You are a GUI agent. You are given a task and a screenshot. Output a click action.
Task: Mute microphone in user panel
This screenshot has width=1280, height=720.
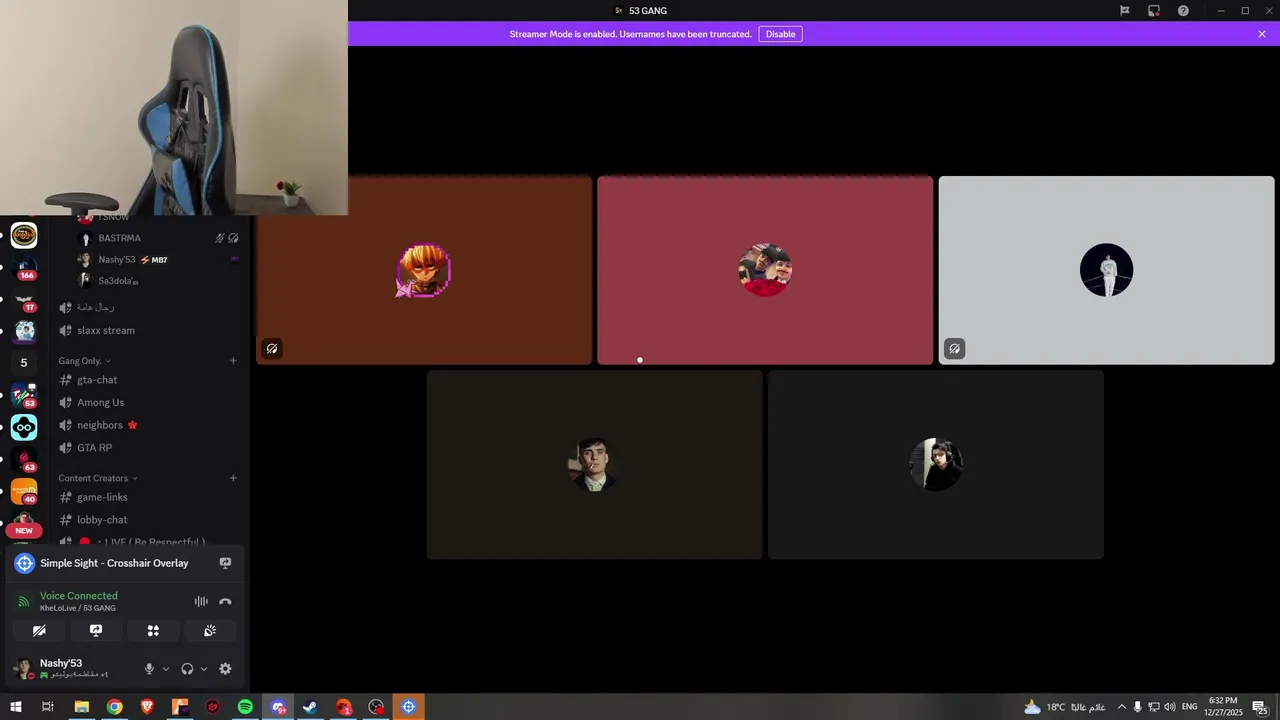point(149,669)
